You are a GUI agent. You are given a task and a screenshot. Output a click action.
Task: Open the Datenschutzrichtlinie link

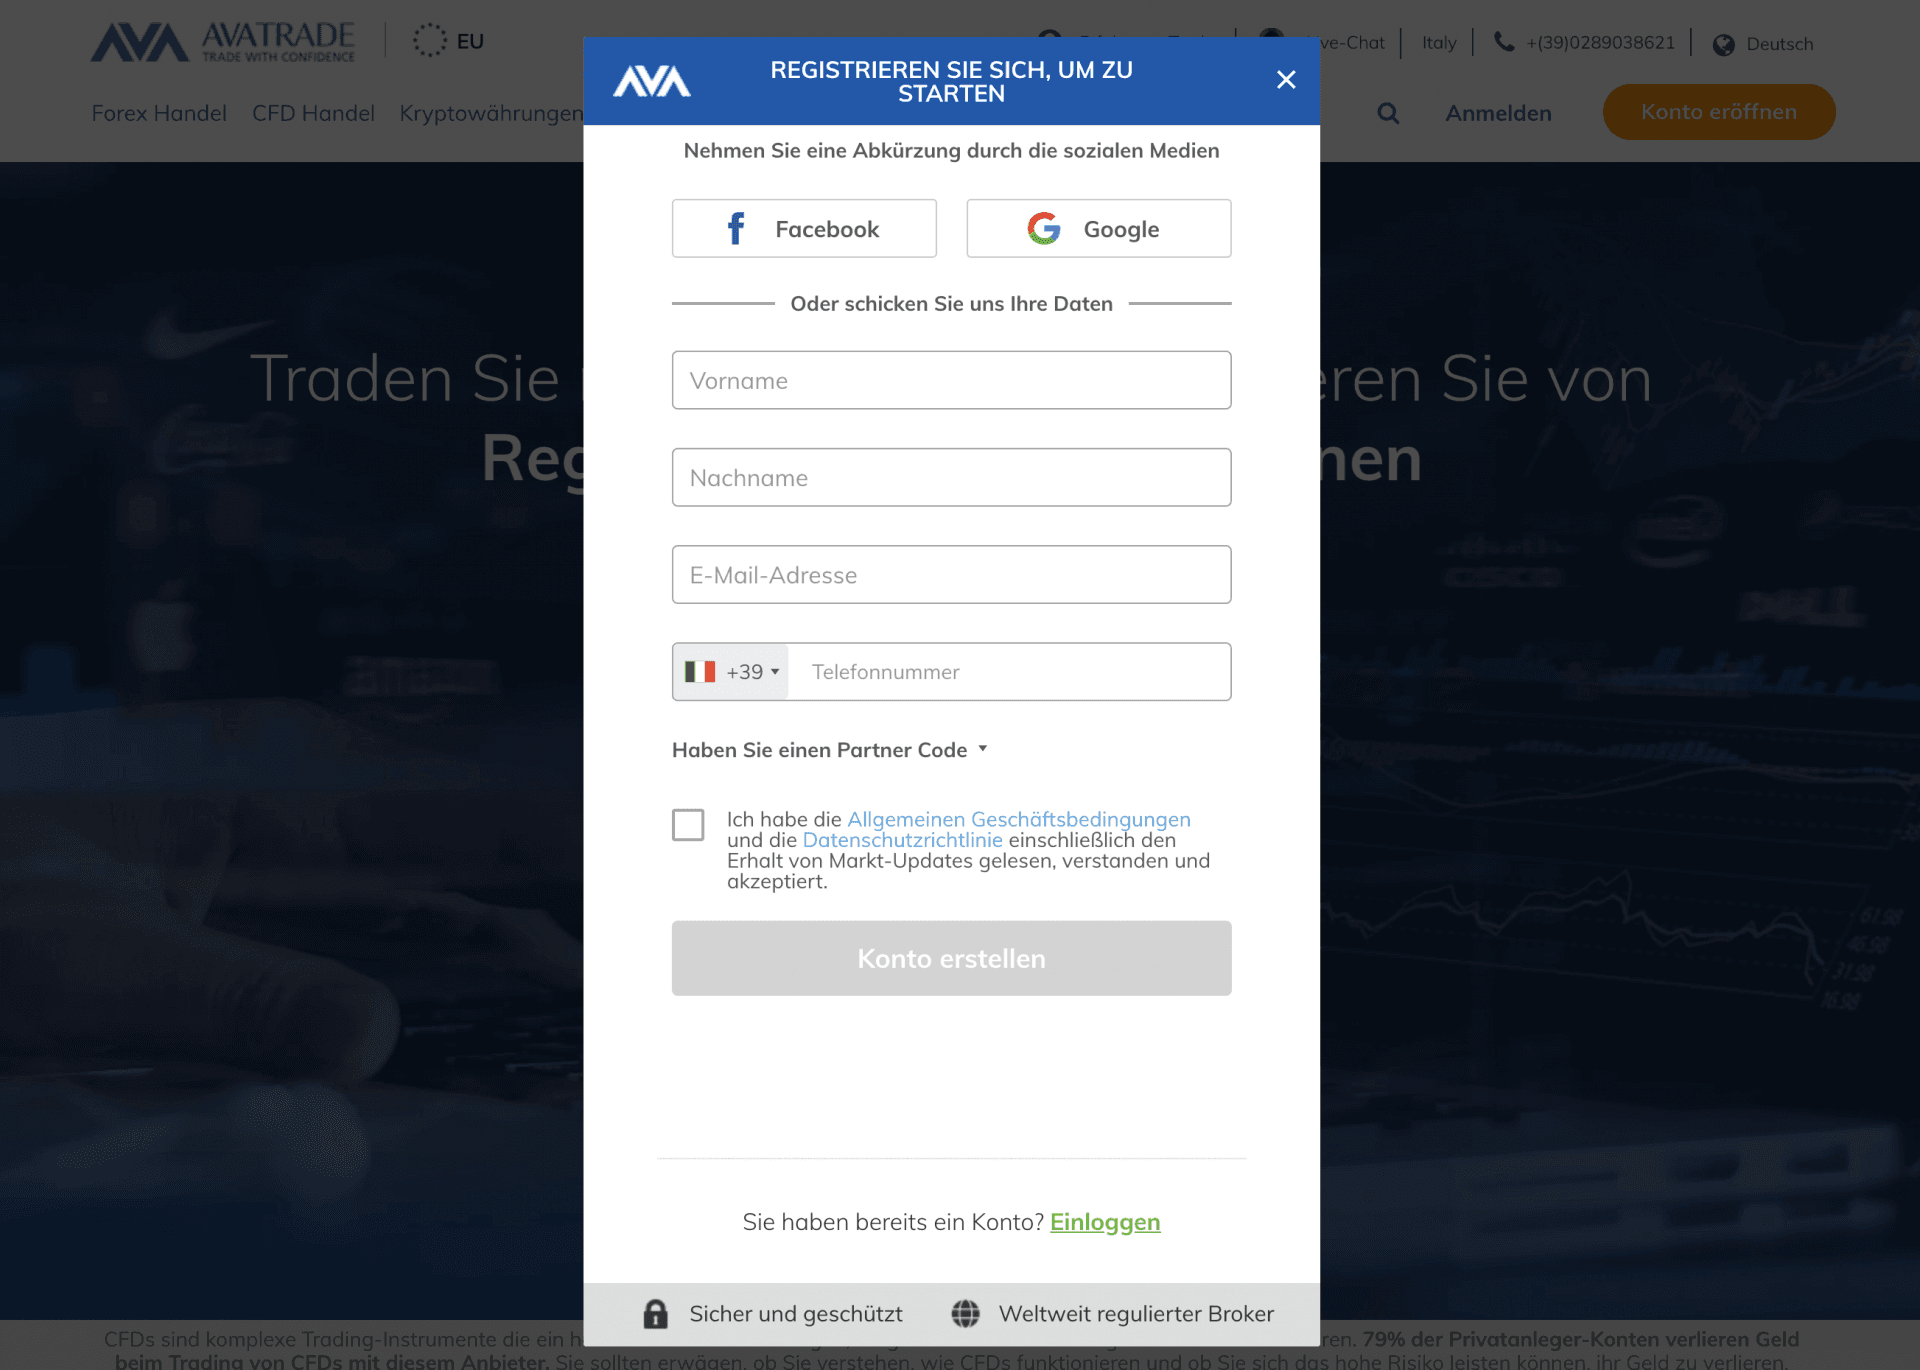click(902, 840)
